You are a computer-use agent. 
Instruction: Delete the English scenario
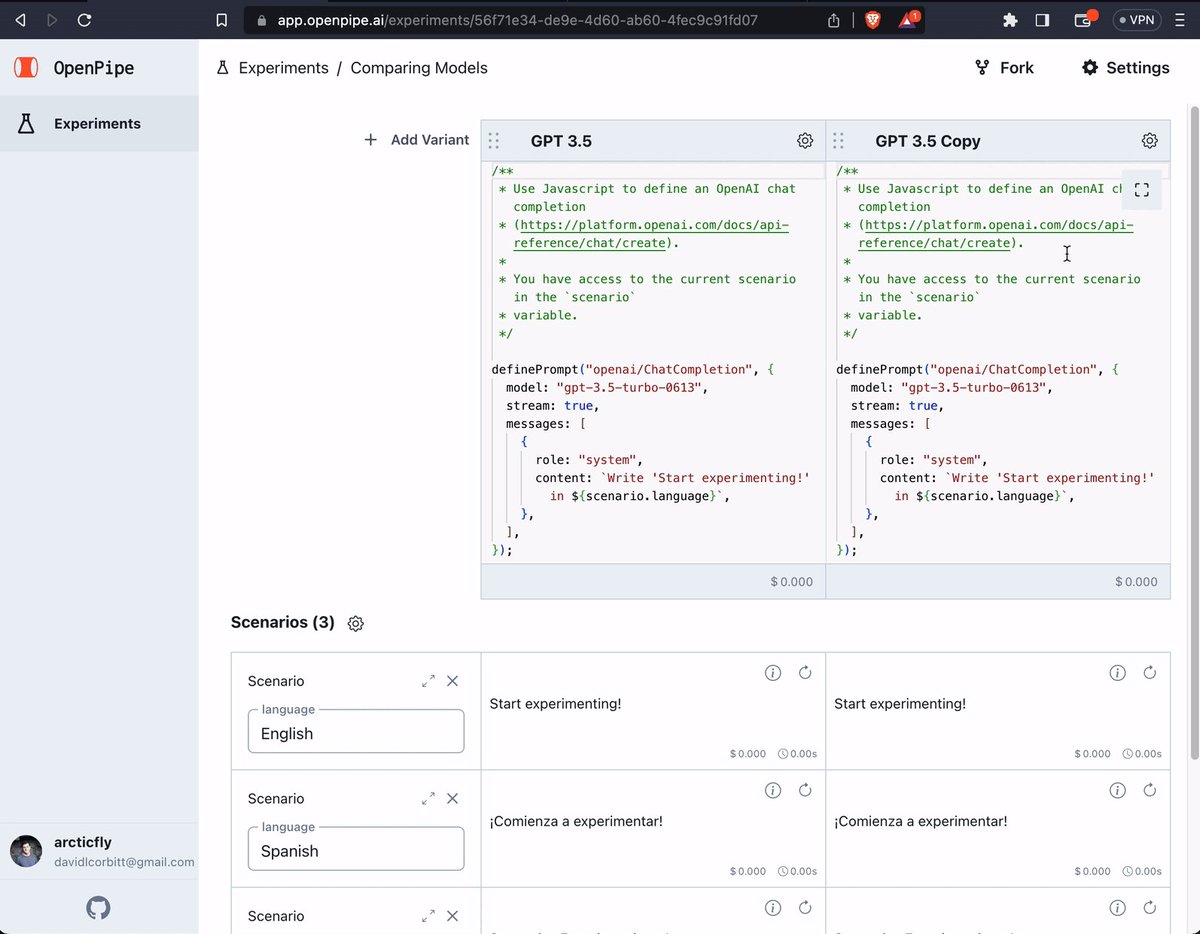(x=452, y=681)
